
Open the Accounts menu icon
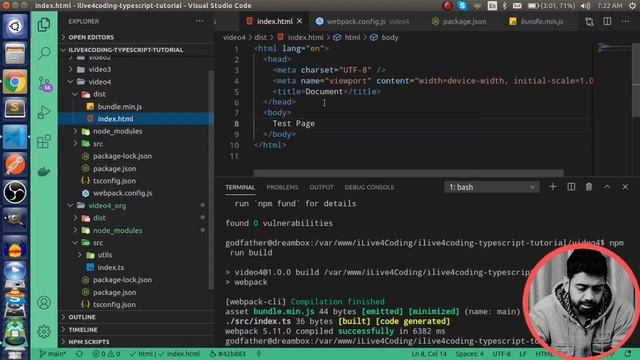coord(44,303)
